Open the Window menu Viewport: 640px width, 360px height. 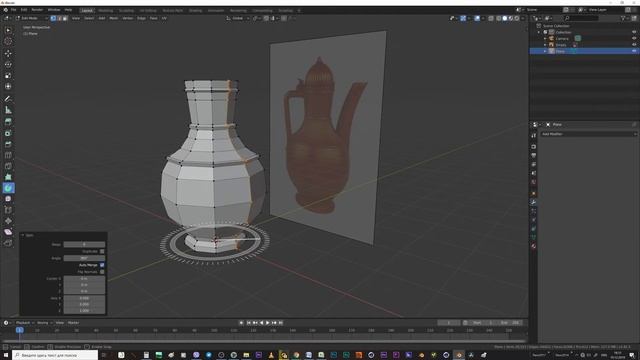(x=54, y=10)
